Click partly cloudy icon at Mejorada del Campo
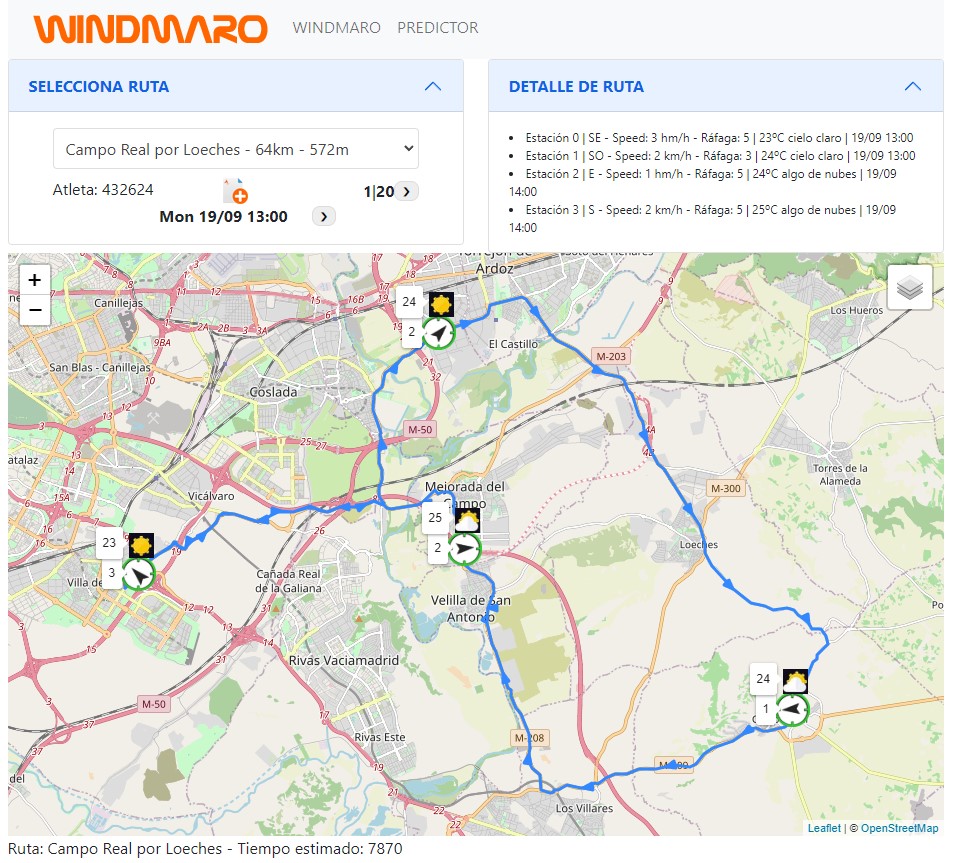 click(467, 520)
